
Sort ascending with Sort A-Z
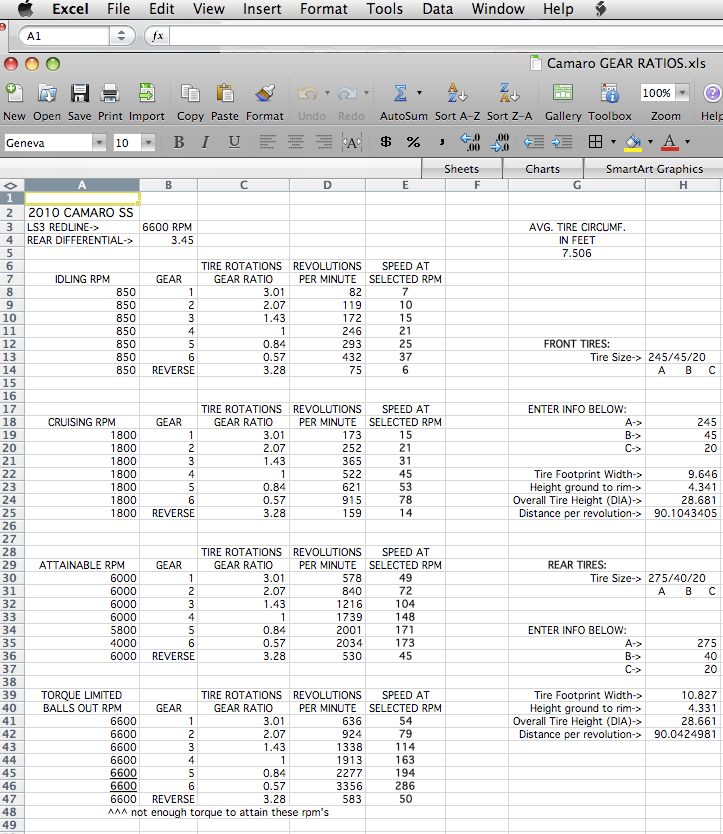tap(455, 94)
